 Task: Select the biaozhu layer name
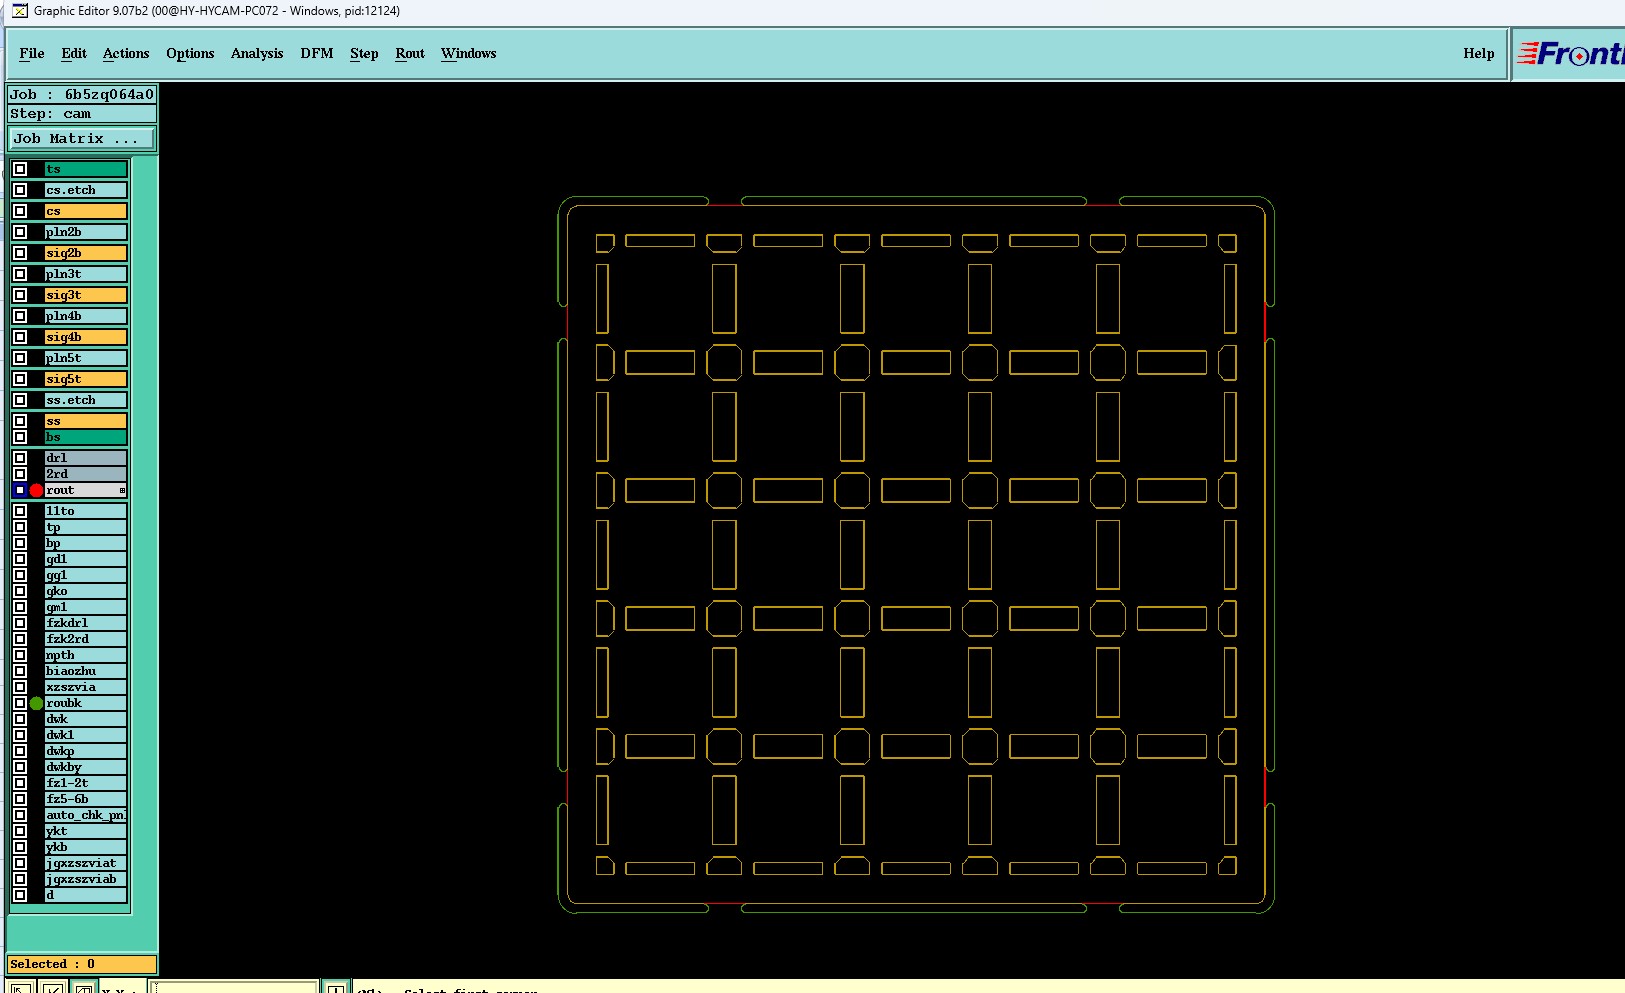[86, 671]
